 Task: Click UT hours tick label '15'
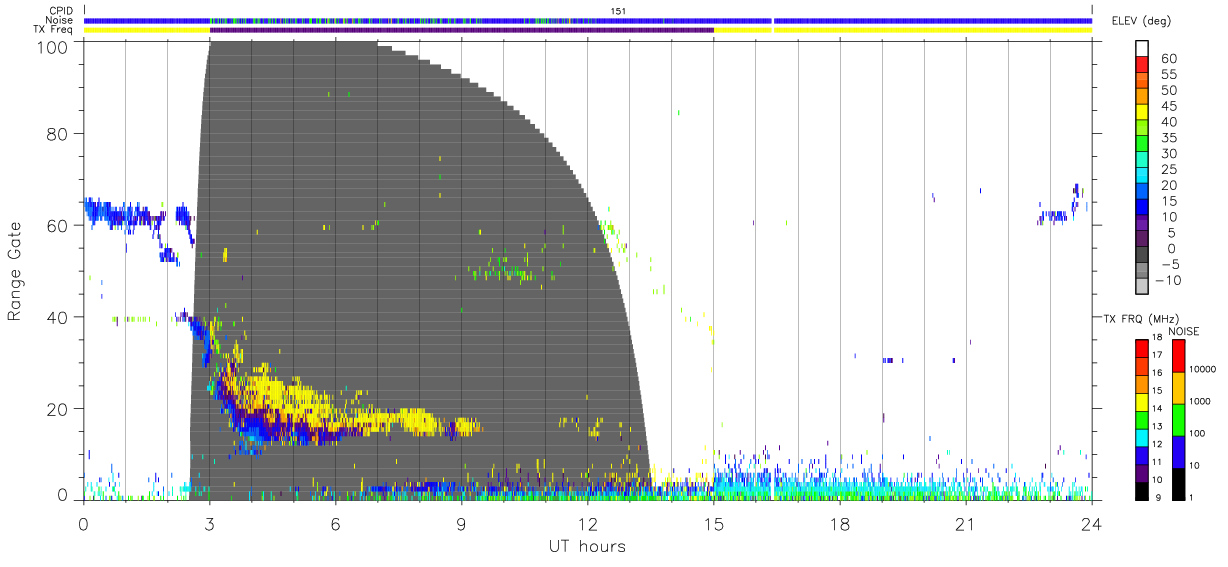713,524
